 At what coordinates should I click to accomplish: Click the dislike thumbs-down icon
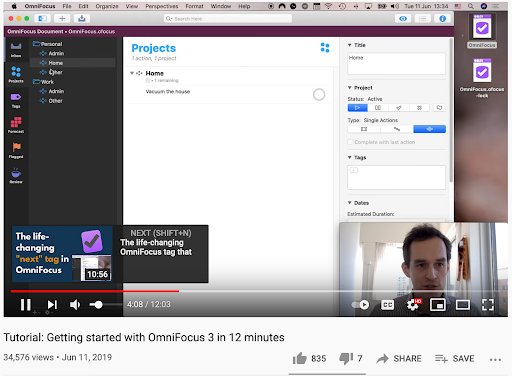[346, 359]
